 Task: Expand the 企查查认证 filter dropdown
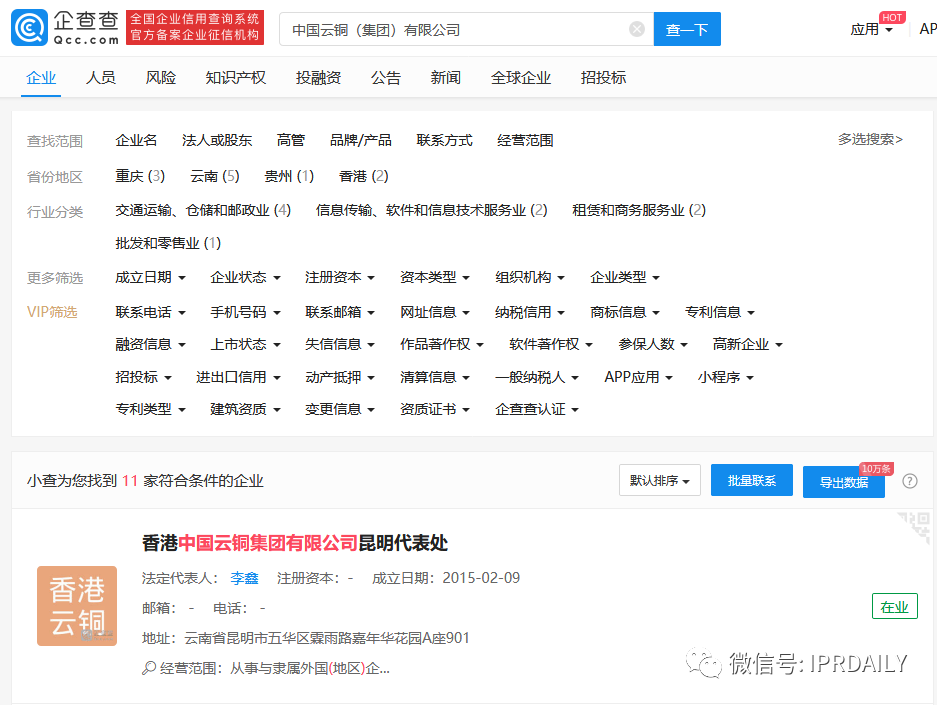[x=537, y=409]
